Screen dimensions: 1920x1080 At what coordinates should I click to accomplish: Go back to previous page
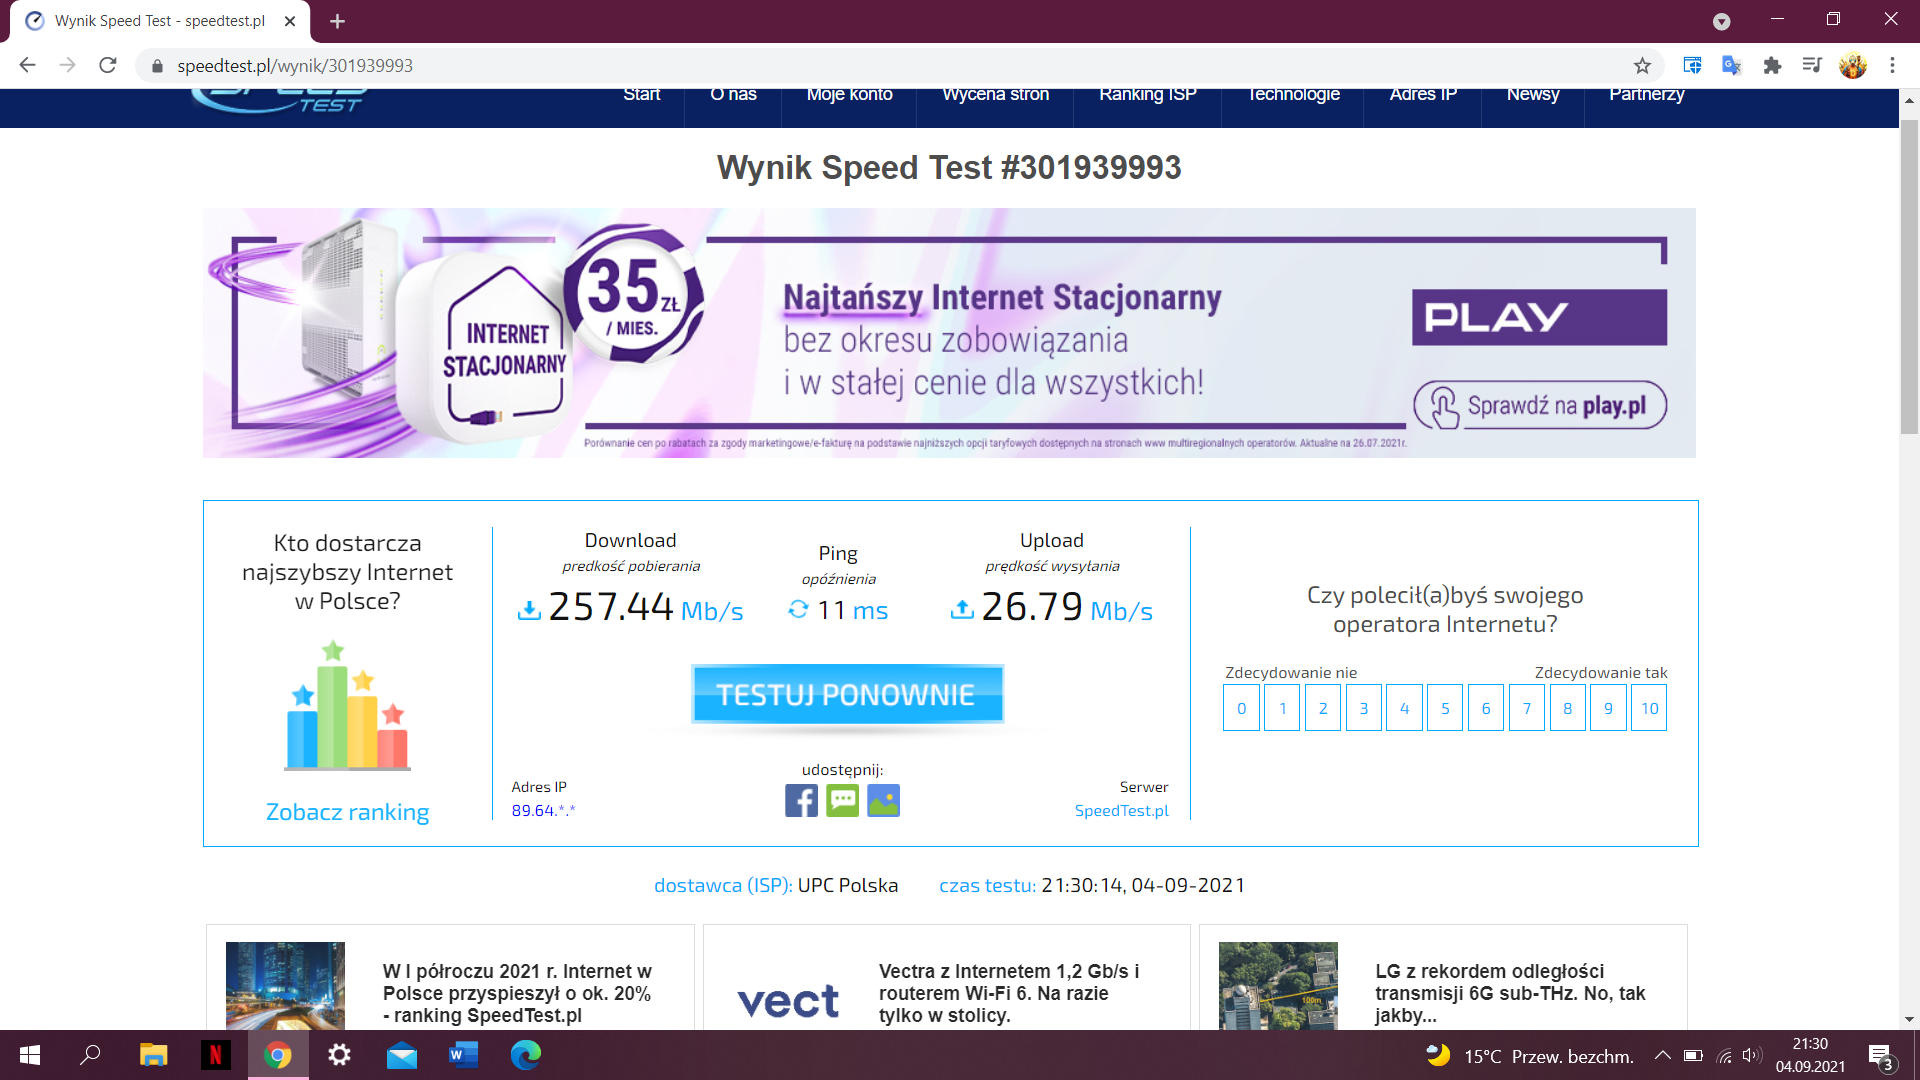[28, 66]
